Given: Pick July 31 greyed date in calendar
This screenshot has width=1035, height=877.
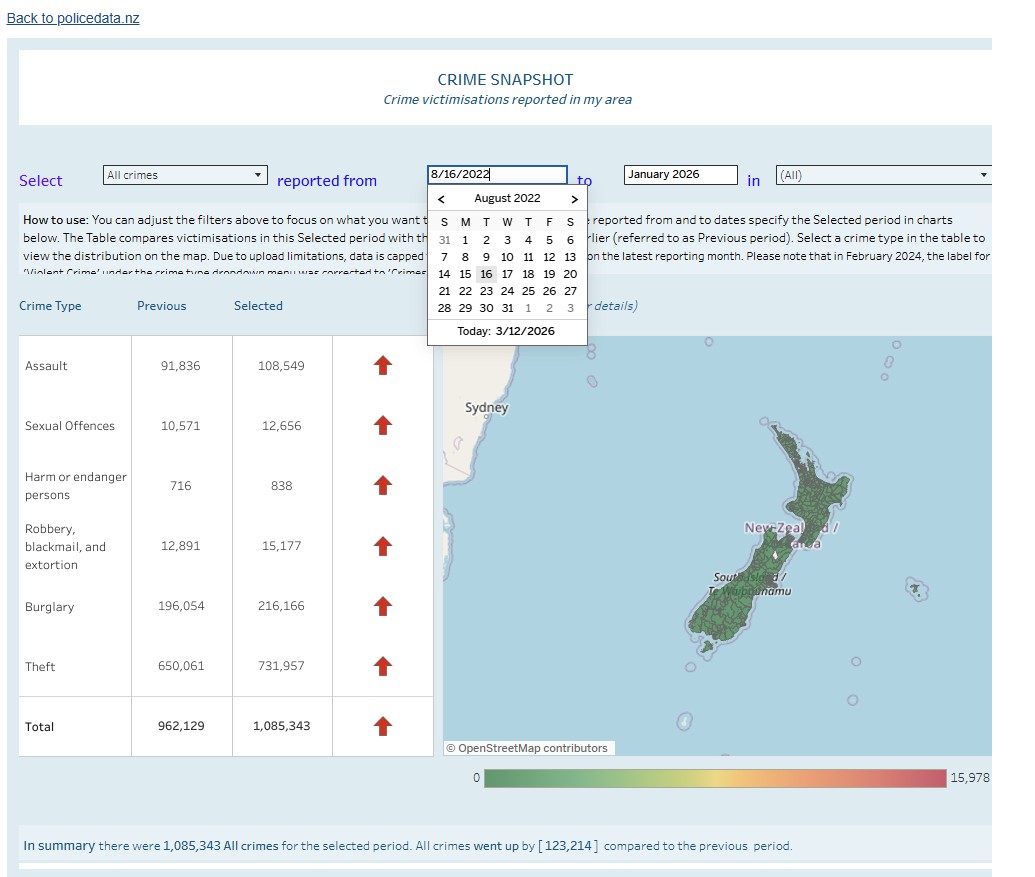Looking at the screenshot, I should click(x=444, y=240).
